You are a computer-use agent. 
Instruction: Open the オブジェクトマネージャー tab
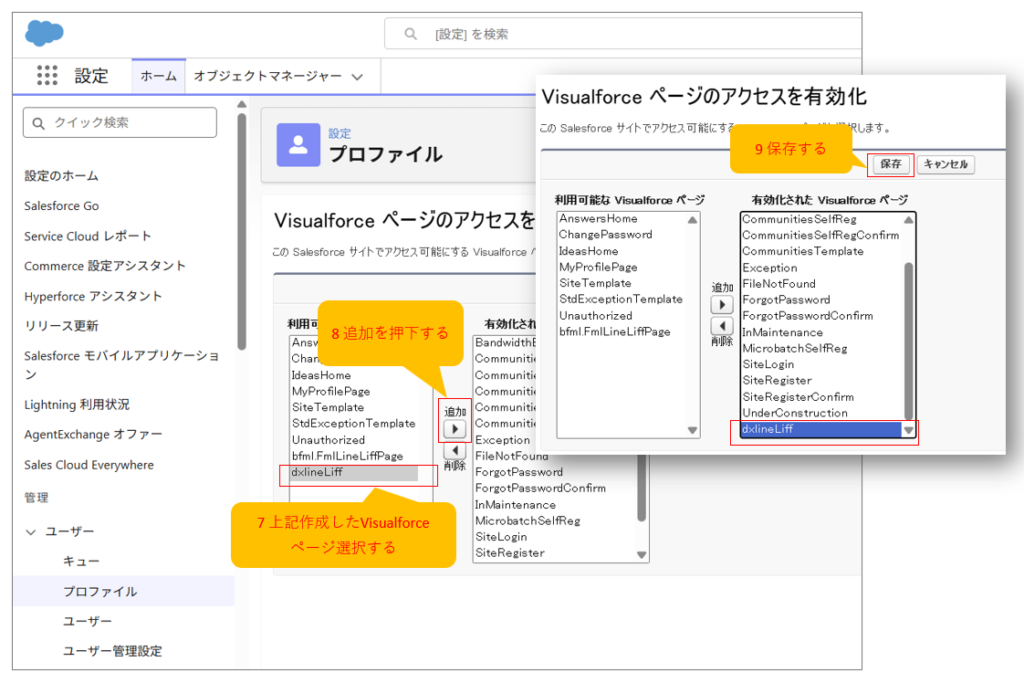point(268,76)
